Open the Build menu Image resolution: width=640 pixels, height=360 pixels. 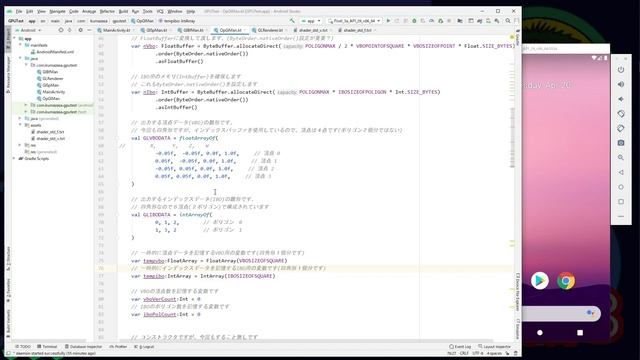pyautogui.click(x=123, y=11)
